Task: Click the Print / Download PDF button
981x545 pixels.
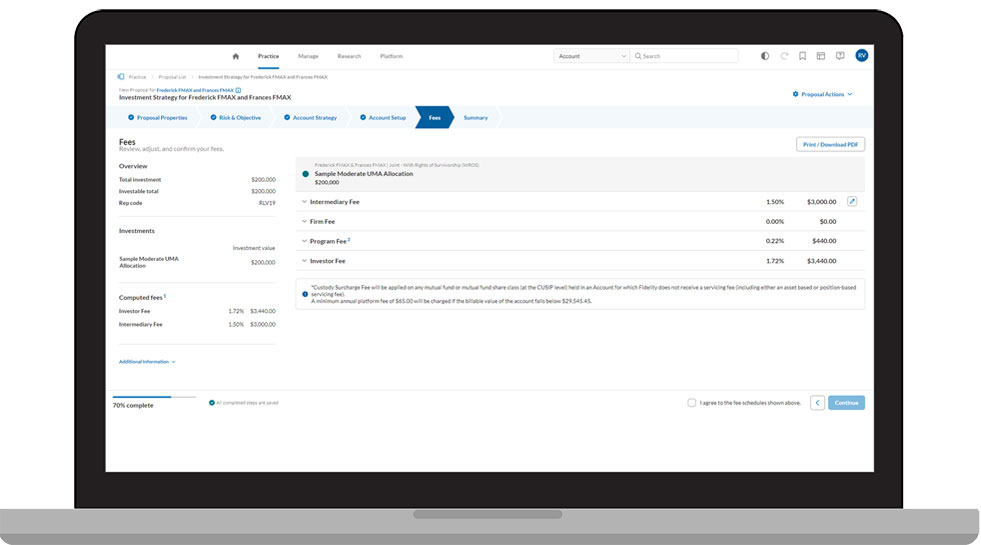Action: click(x=830, y=145)
